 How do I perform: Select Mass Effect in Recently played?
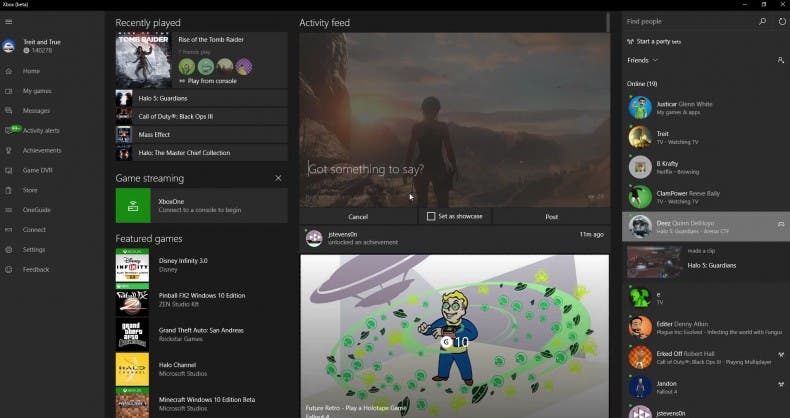(x=202, y=135)
